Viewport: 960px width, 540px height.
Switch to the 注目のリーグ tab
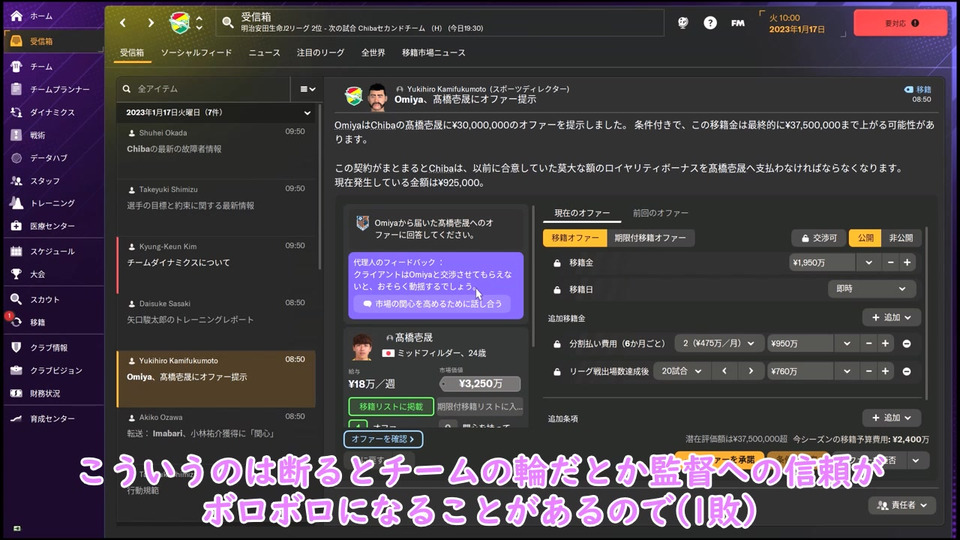point(320,53)
